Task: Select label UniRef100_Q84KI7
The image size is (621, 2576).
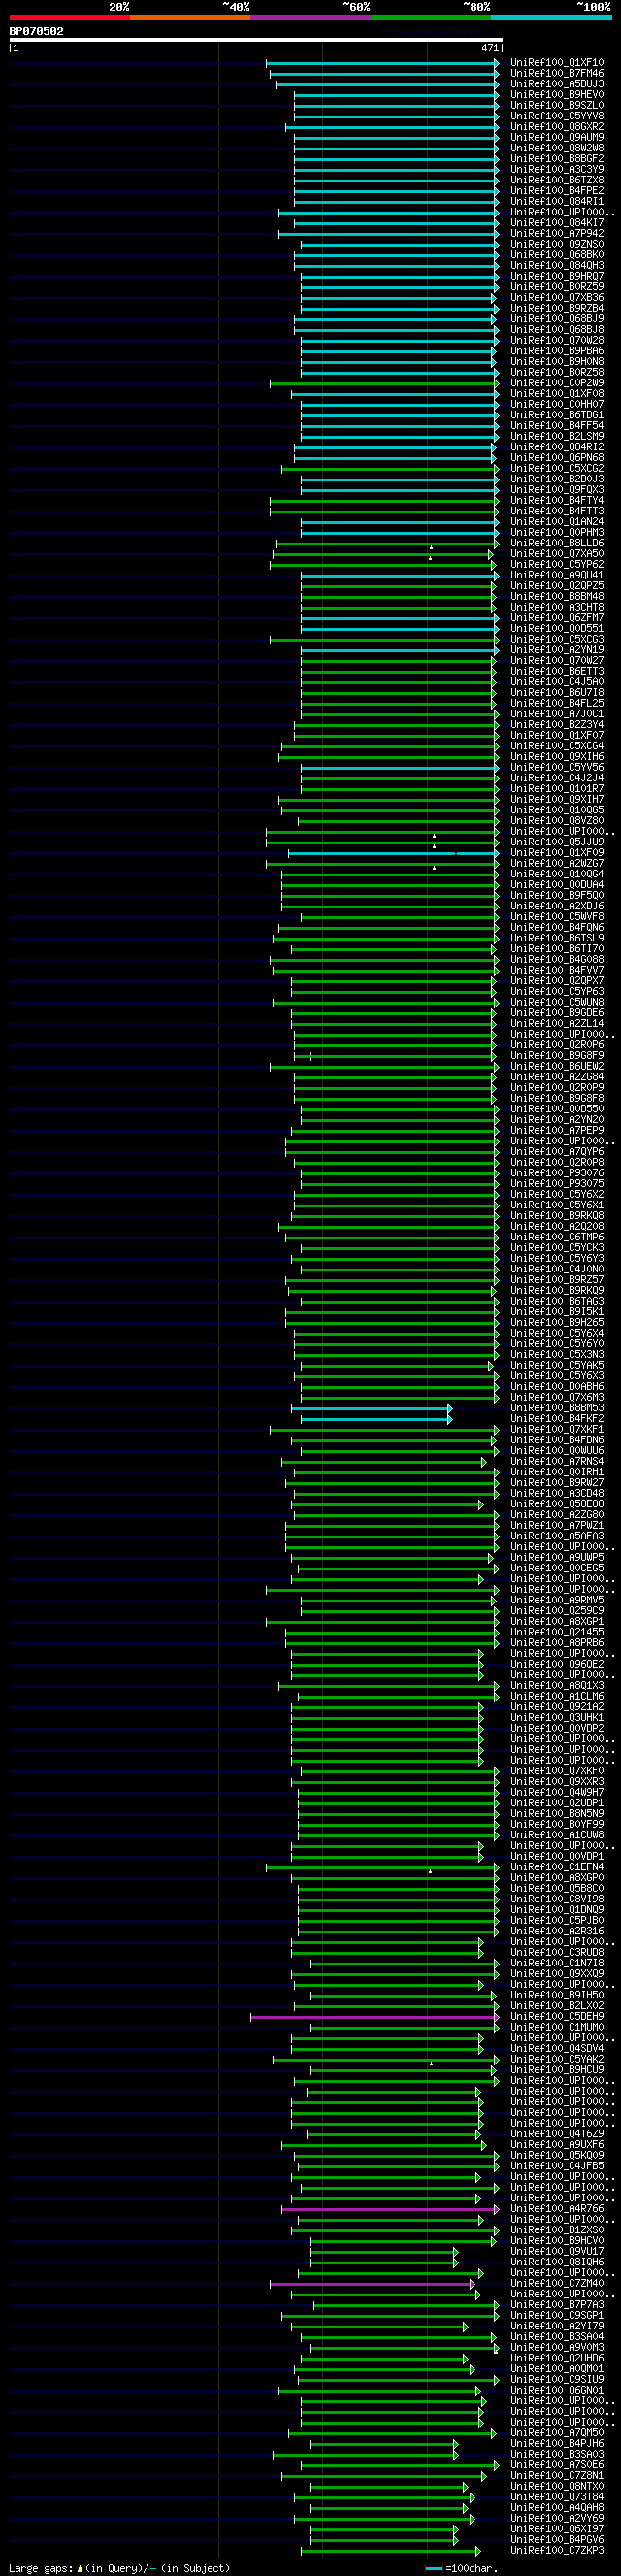Action: pos(557,223)
